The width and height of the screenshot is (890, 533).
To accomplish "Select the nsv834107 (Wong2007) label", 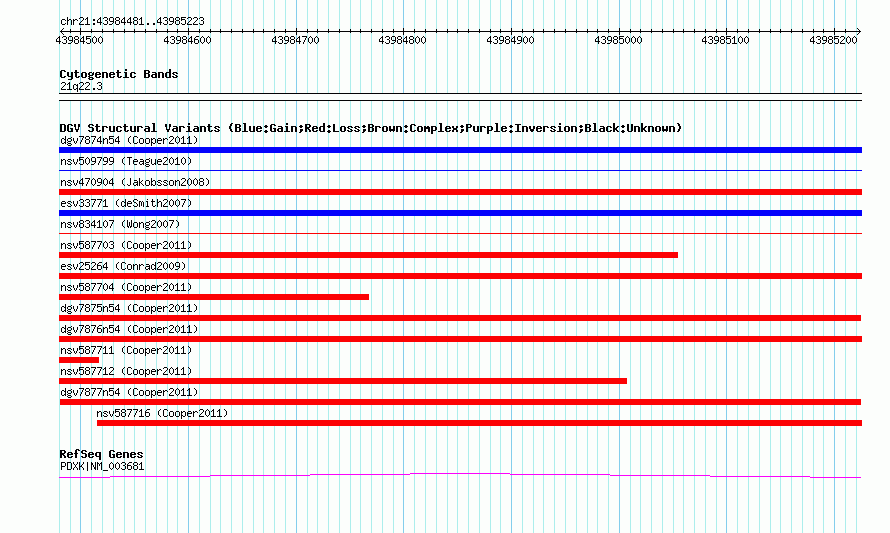I will [x=120, y=224].
